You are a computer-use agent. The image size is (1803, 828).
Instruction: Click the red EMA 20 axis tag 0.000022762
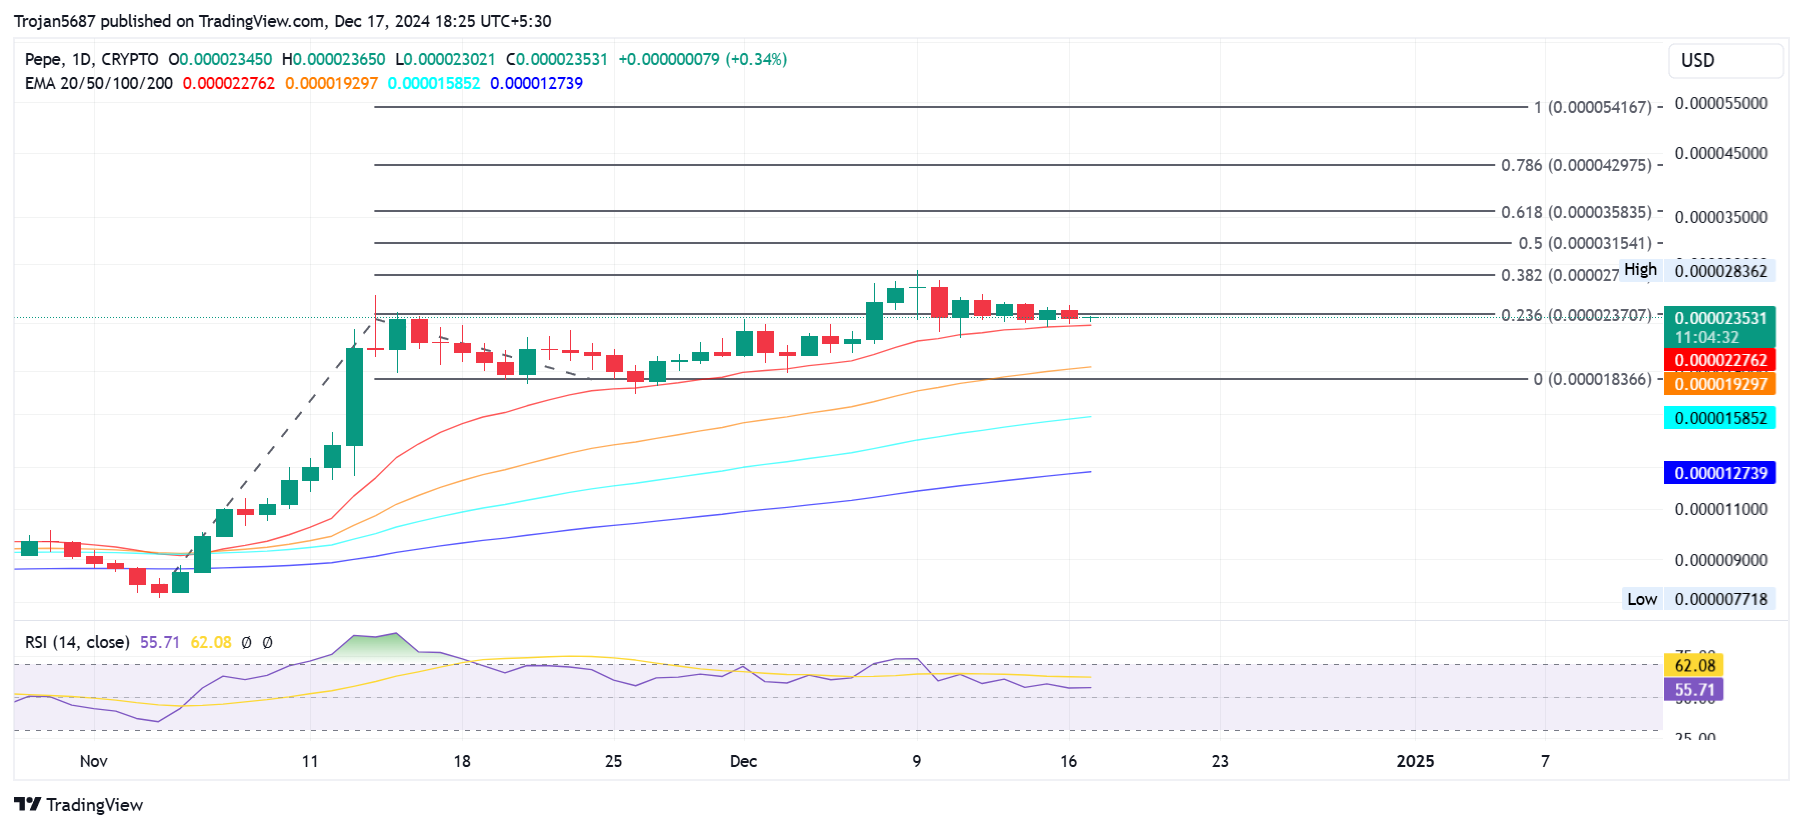click(1719, 360)
